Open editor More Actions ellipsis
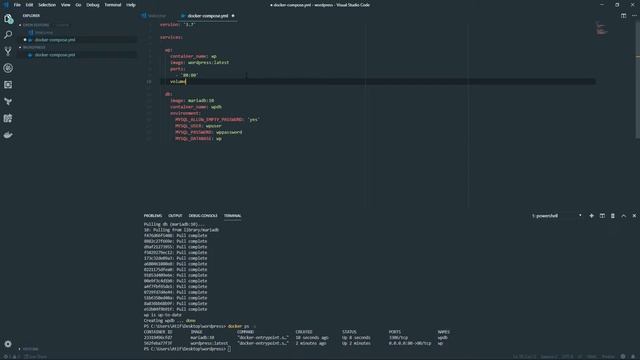The image size is (640, 360). 634,16
